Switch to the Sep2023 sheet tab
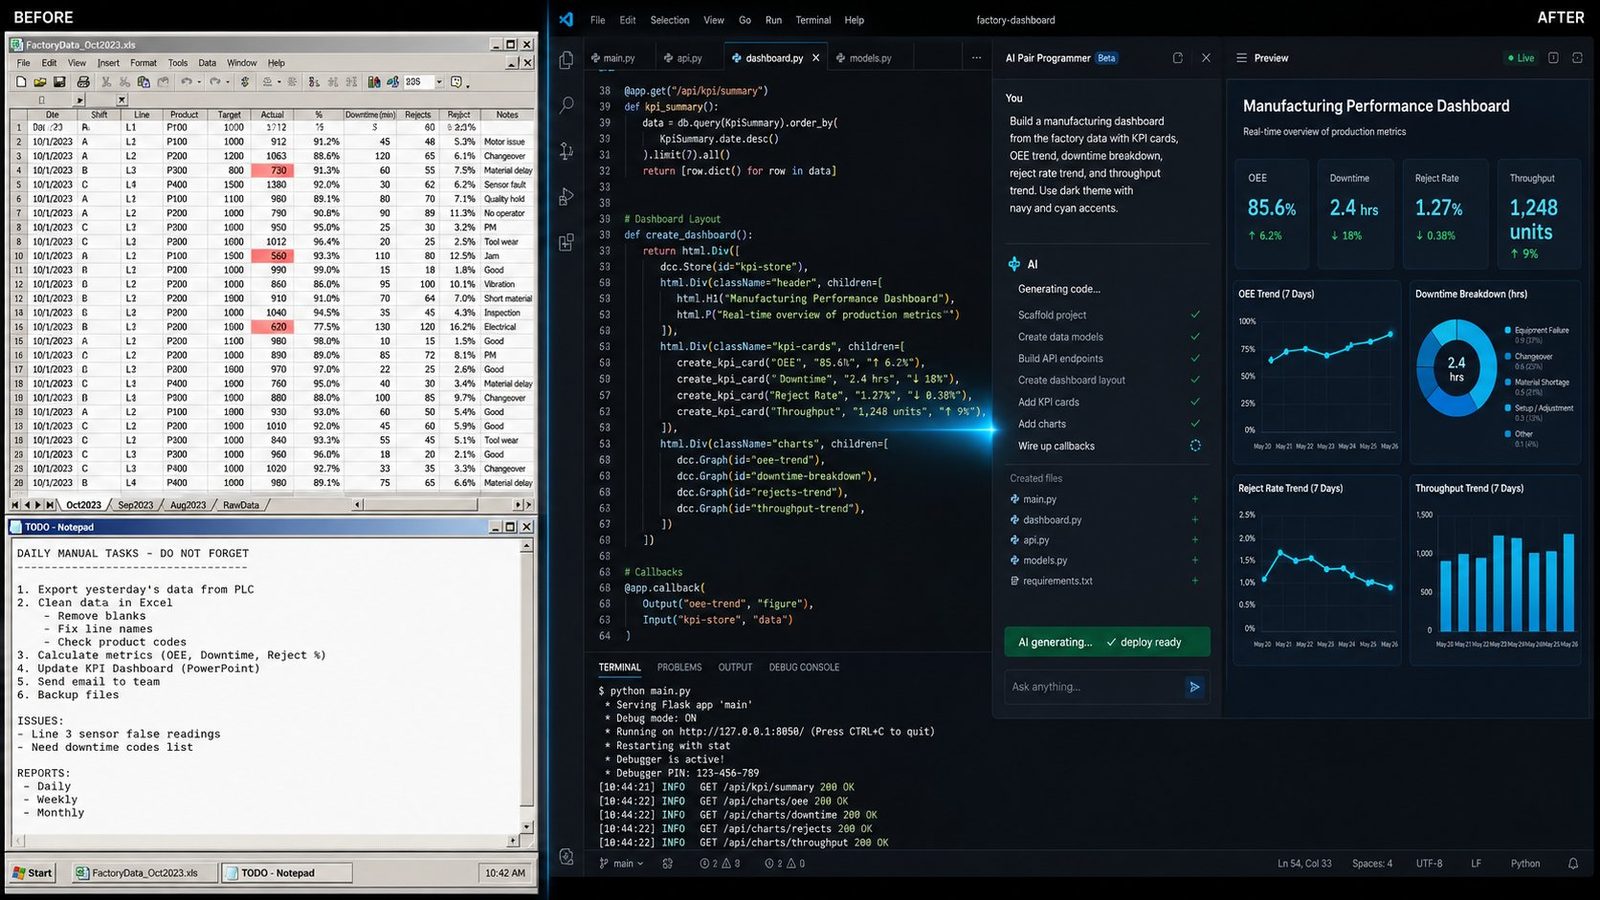The height and width of the screenshot is (900, 1600). pos(135,505)
